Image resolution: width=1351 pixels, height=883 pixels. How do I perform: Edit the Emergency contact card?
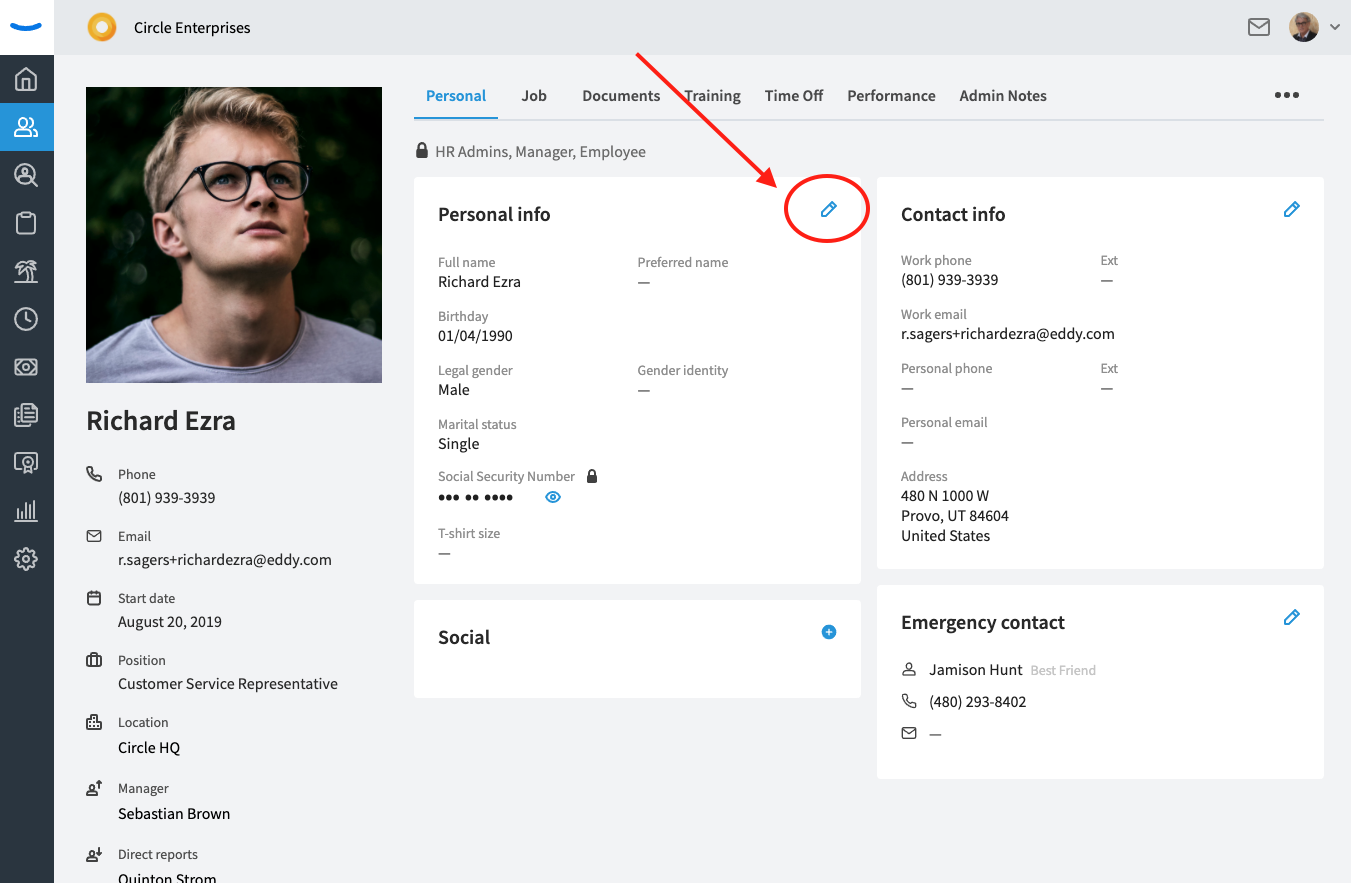tap(1291, 617)
